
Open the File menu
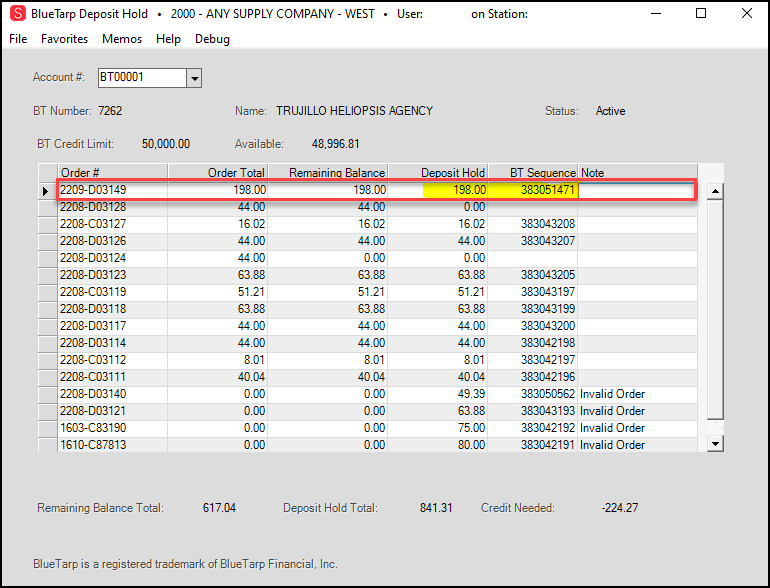(x=18, y=39)
